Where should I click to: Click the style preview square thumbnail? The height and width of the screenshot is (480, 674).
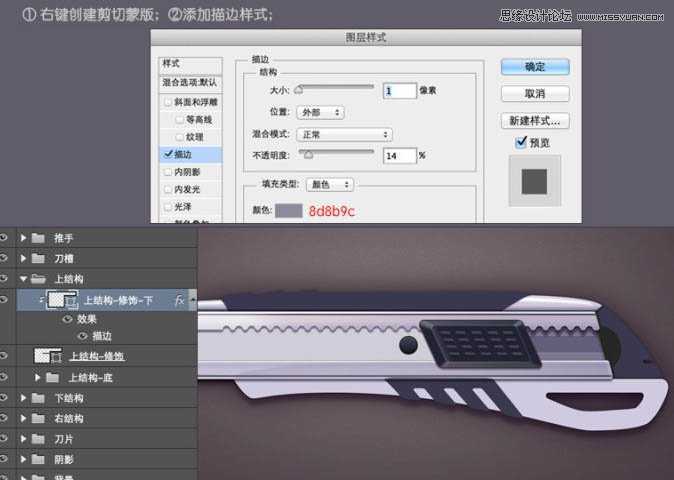pyautogui.click(x=534, y=181)
